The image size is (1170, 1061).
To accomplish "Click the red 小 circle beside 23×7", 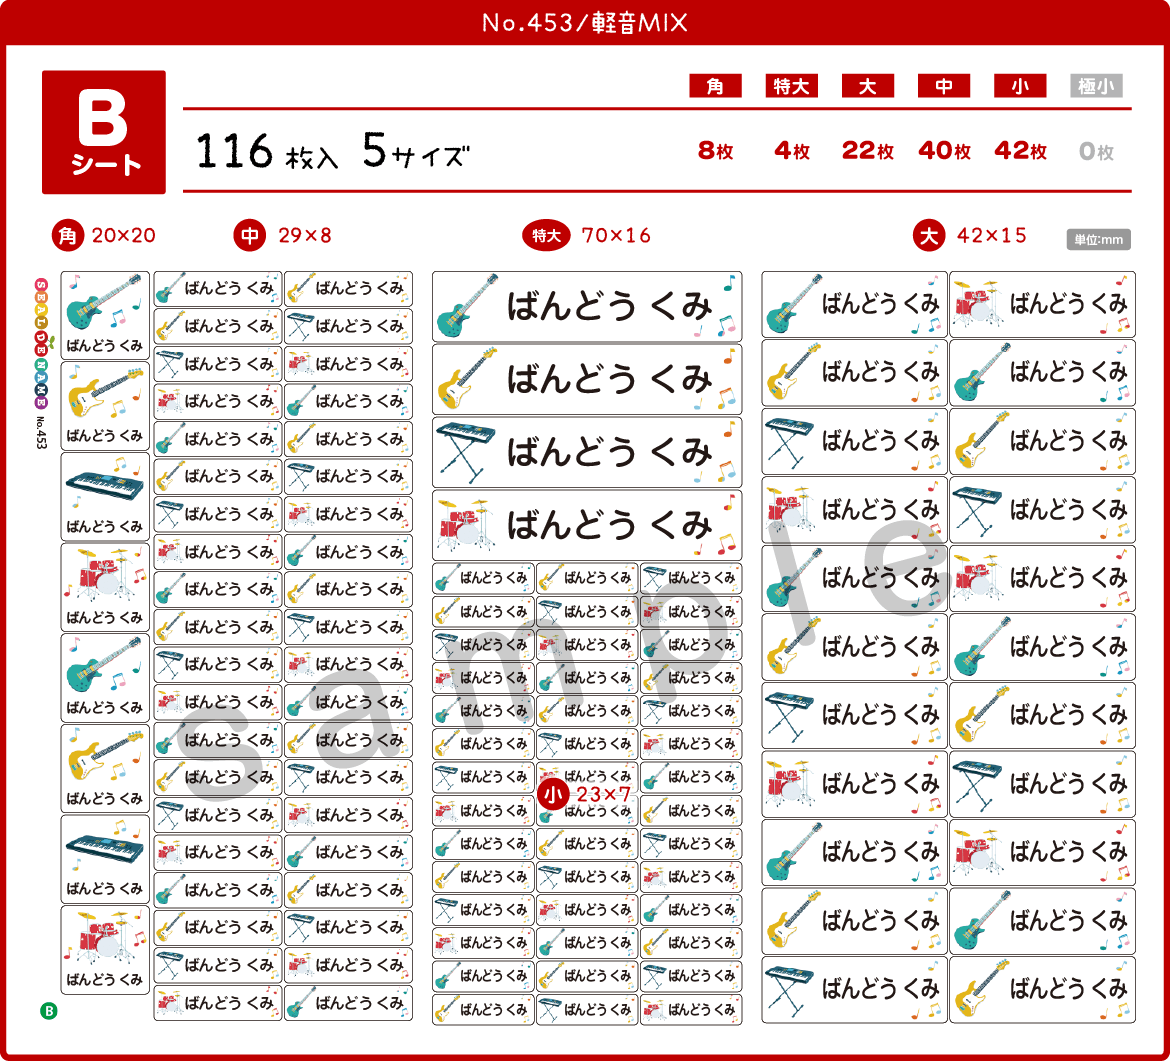I will pyautogui.click(x=553, y=795).
